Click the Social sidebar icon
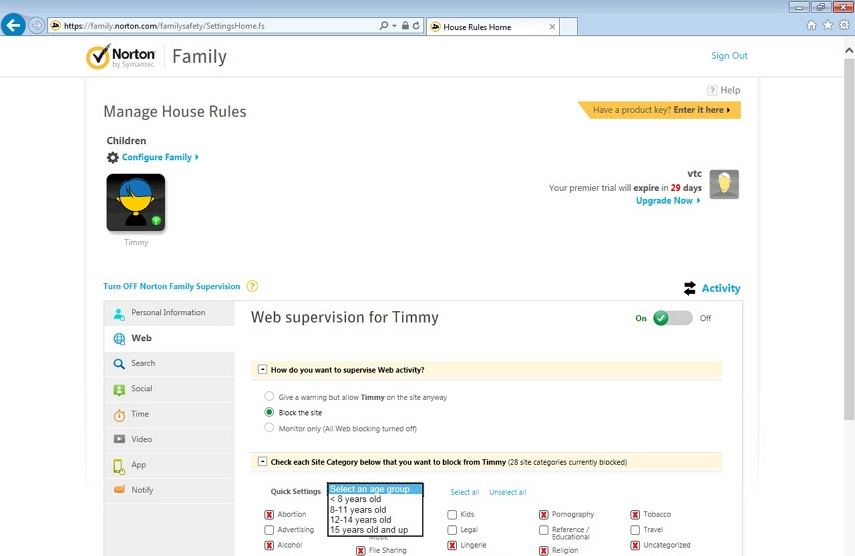The image size is (855, 556). [119, 389]
